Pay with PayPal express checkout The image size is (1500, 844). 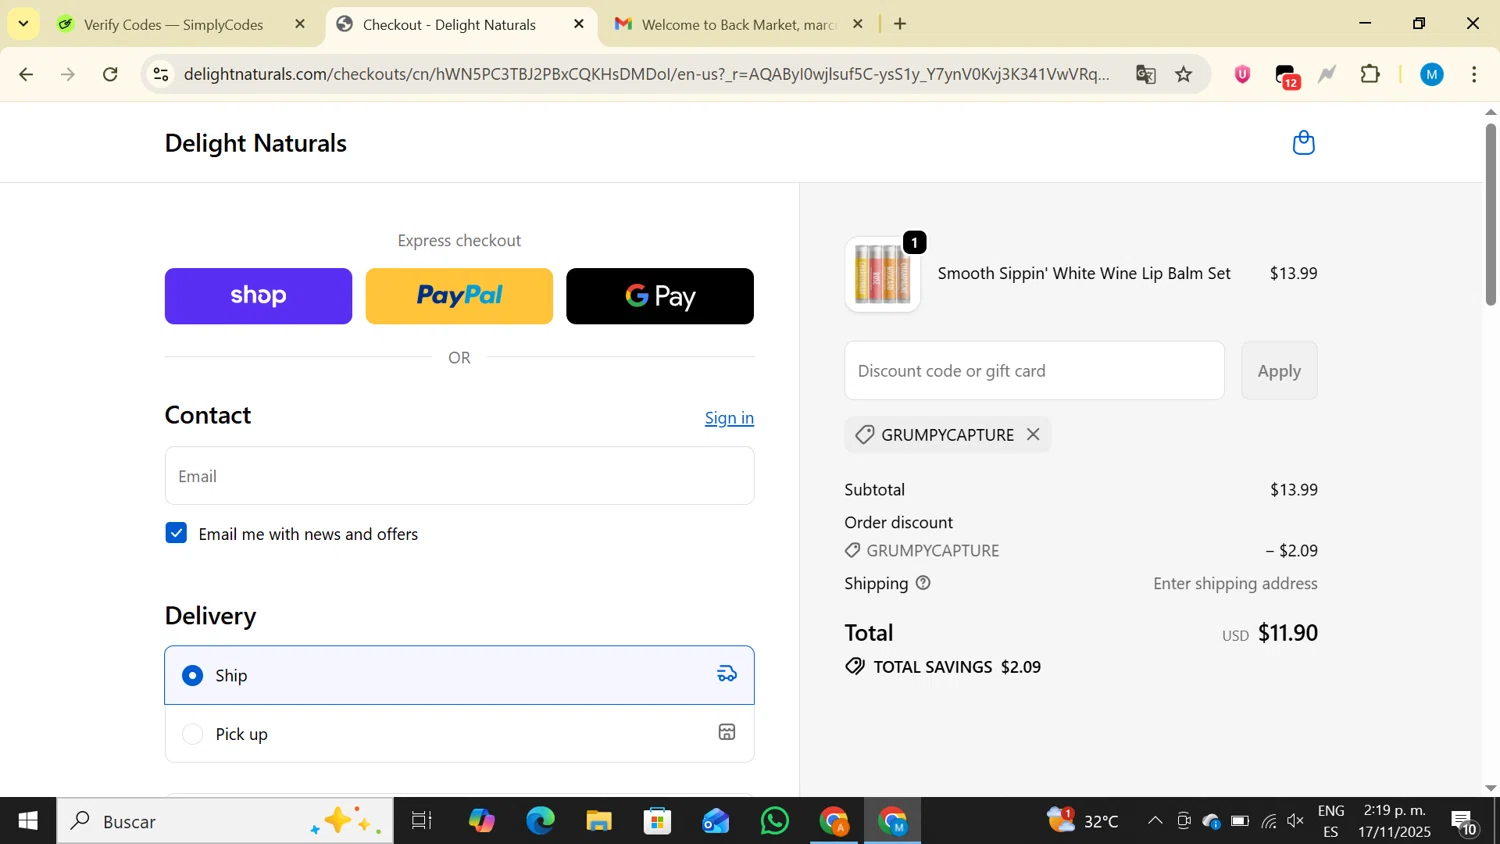click(459, 296)
